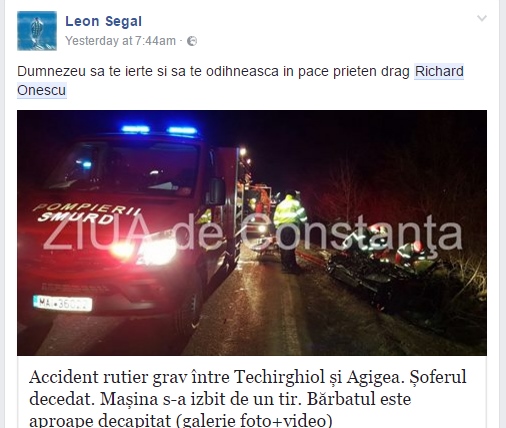Open the accident article headline link
Viewport: 506px width, 428px height.
click(248, 399)
